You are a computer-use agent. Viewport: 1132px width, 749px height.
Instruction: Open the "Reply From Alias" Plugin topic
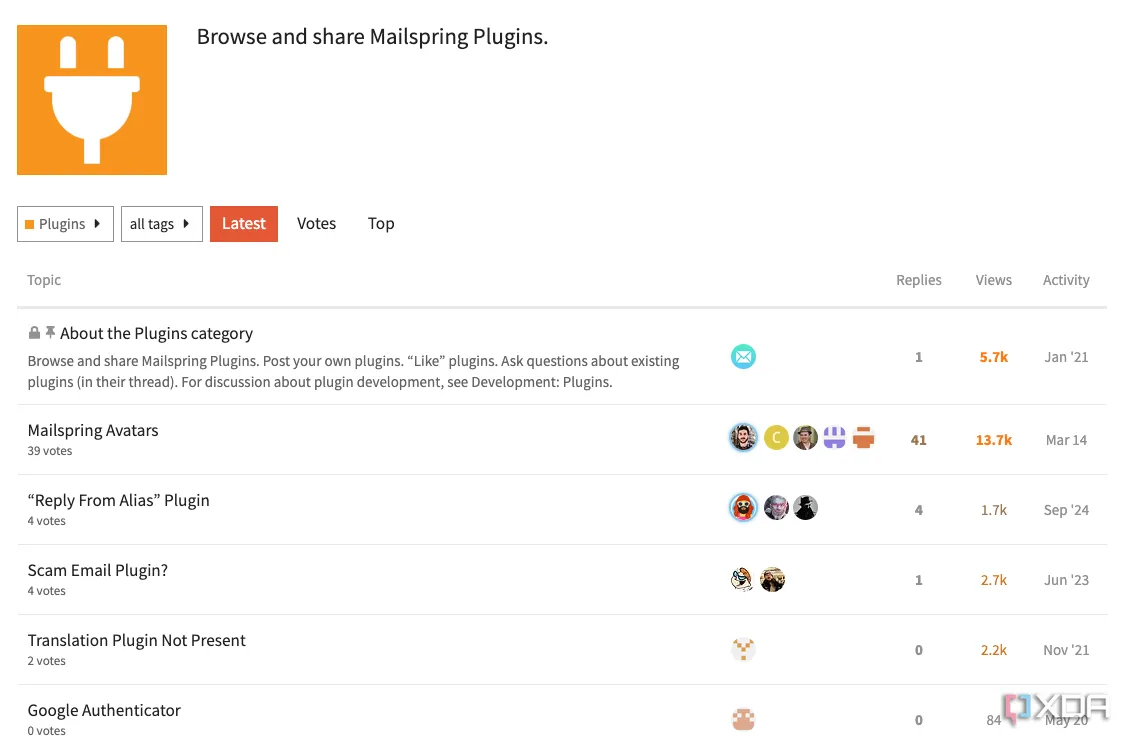tap(118, 501)
